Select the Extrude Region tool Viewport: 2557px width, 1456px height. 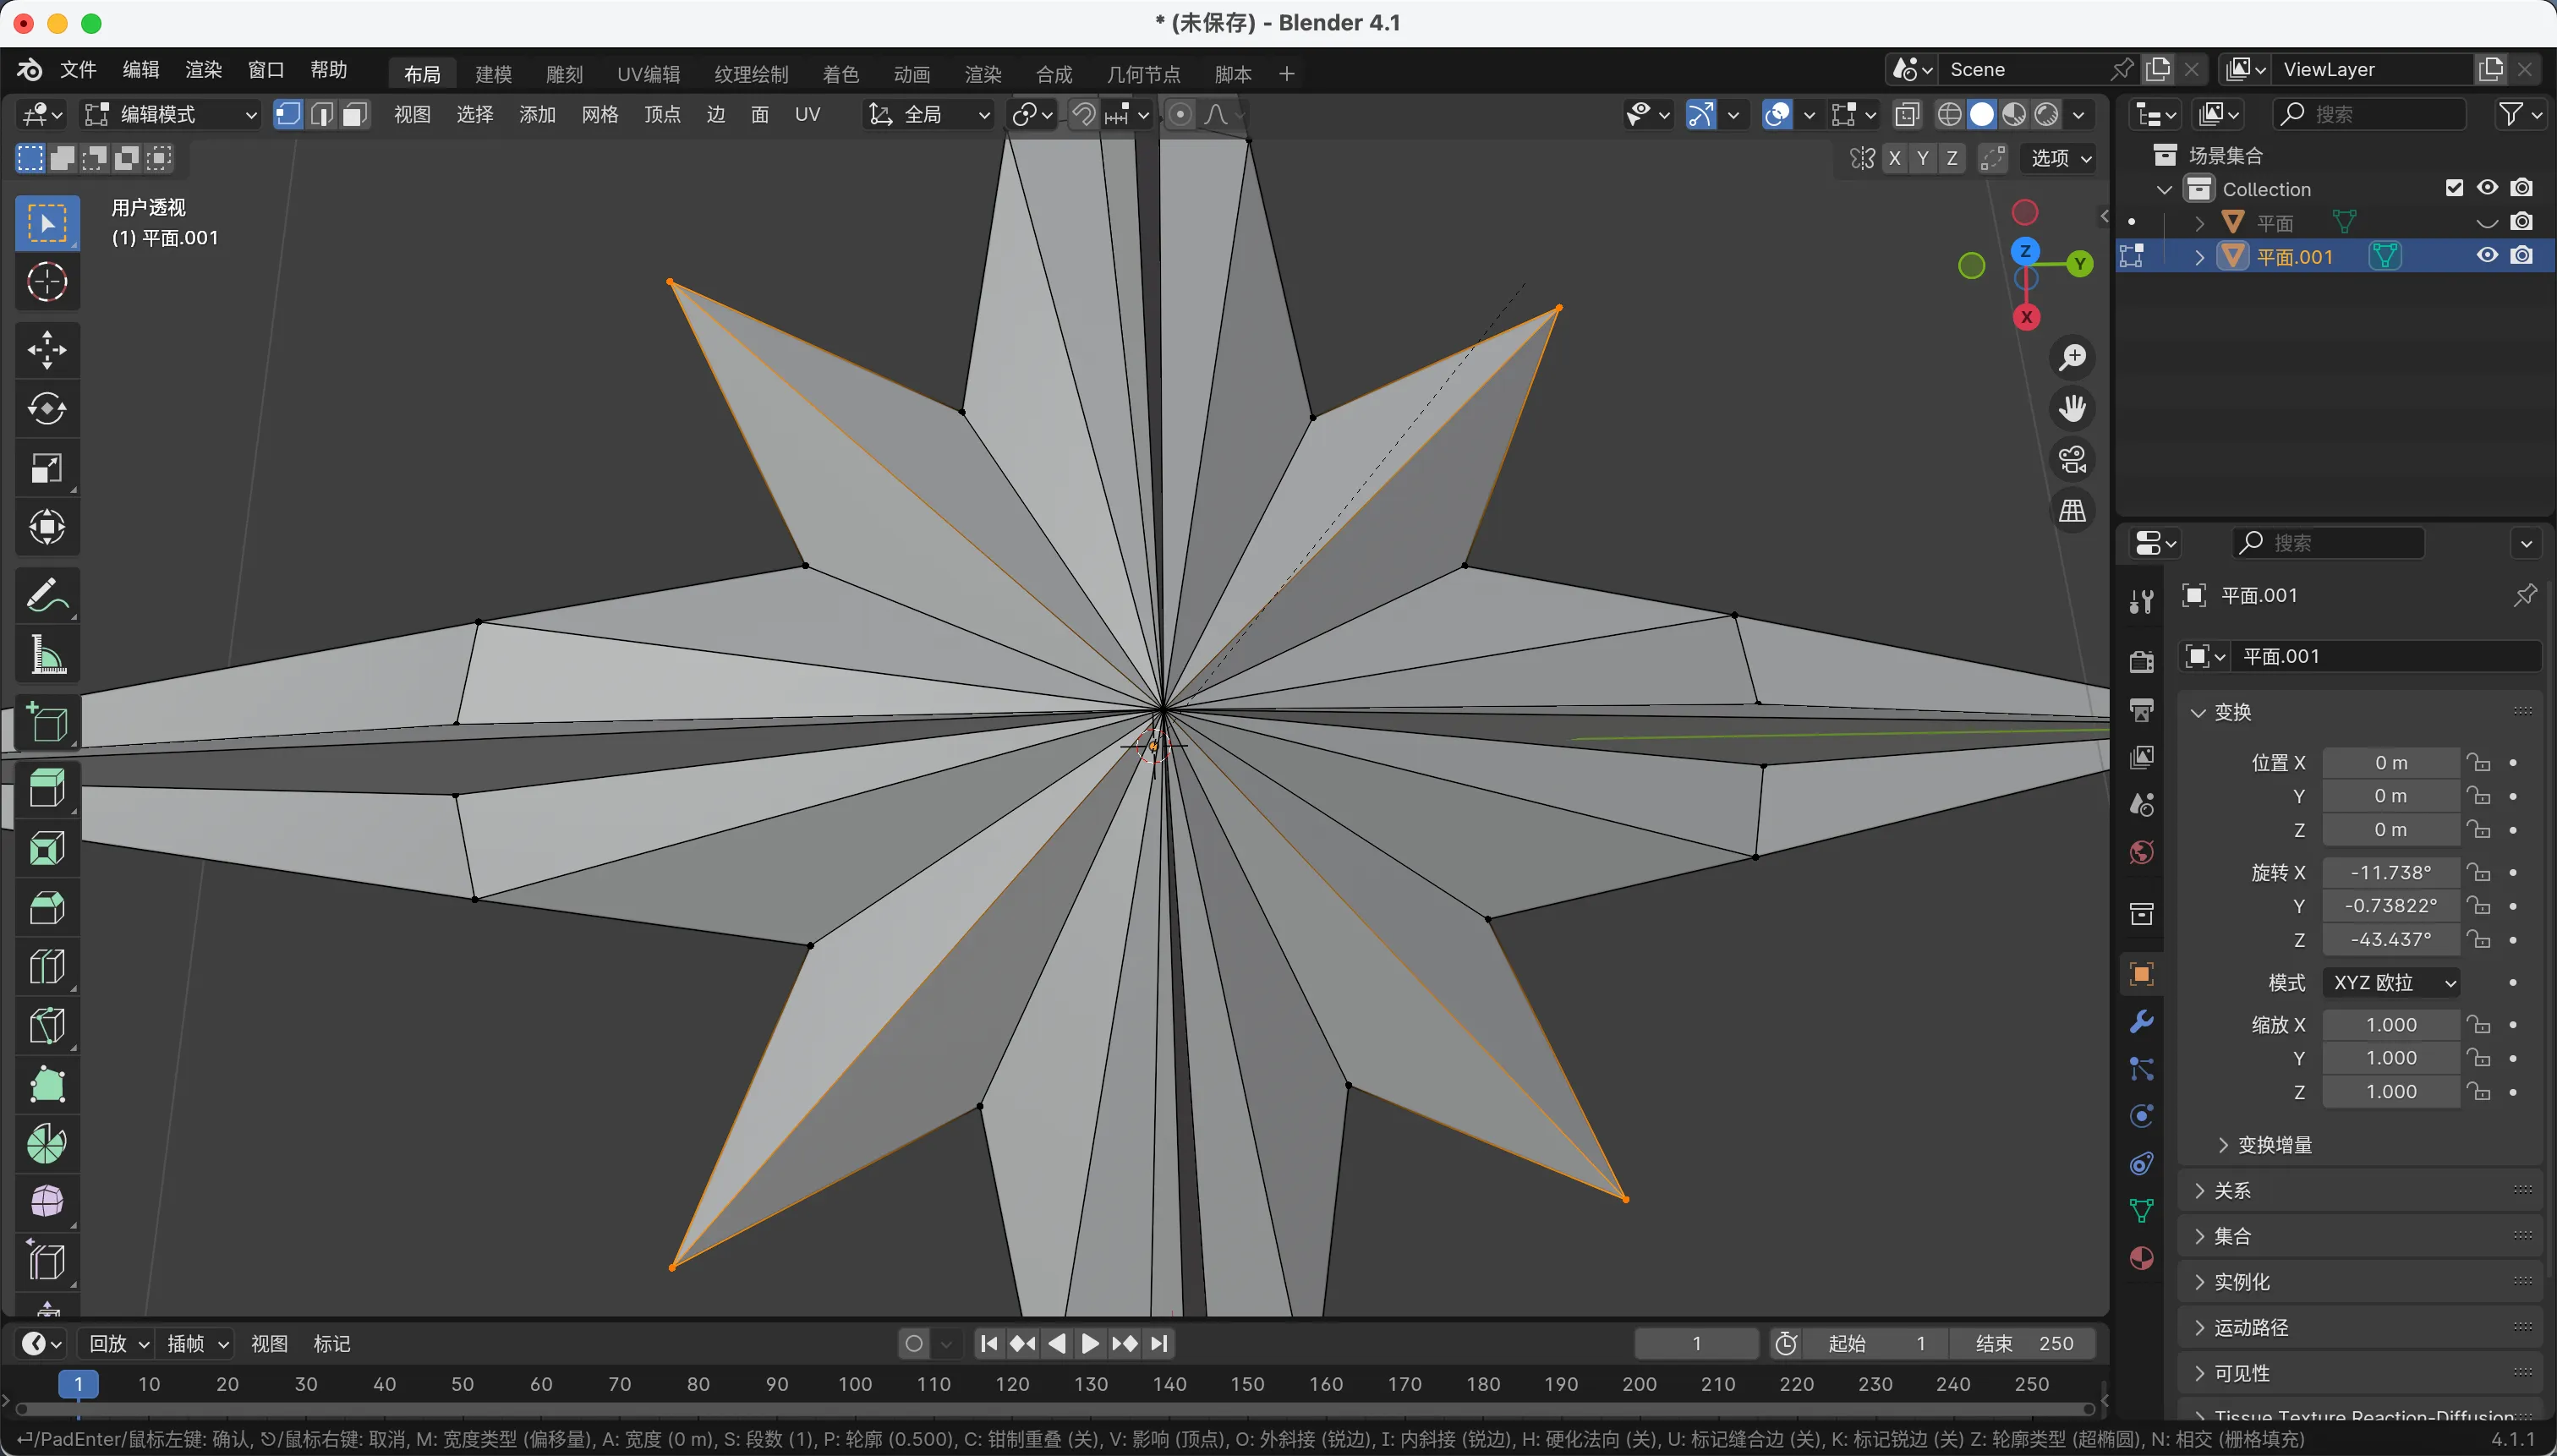point(47,788)
